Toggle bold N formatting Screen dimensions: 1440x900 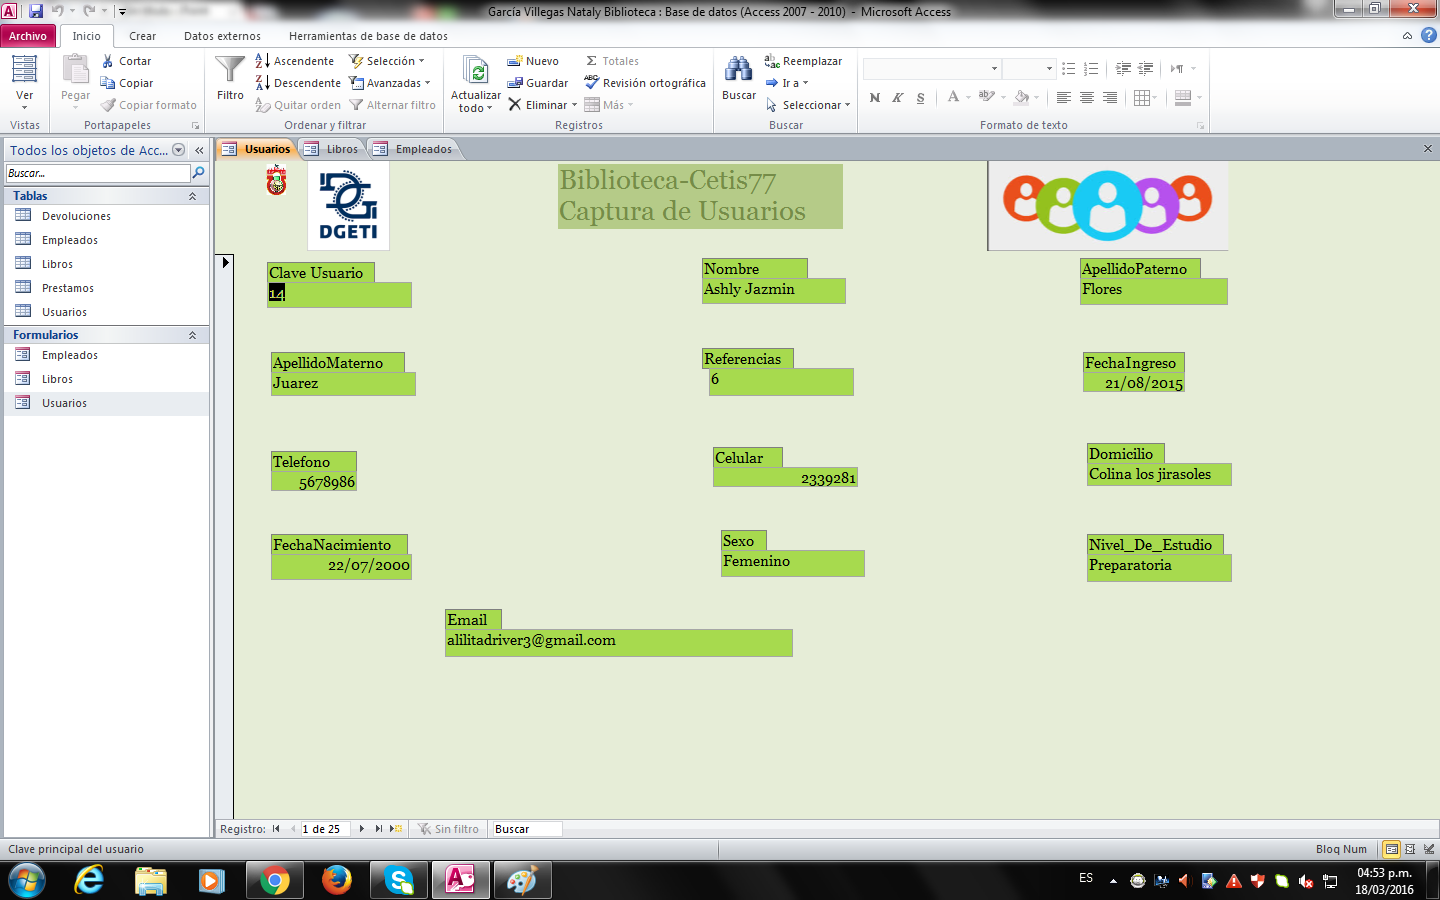pos(875,98)
